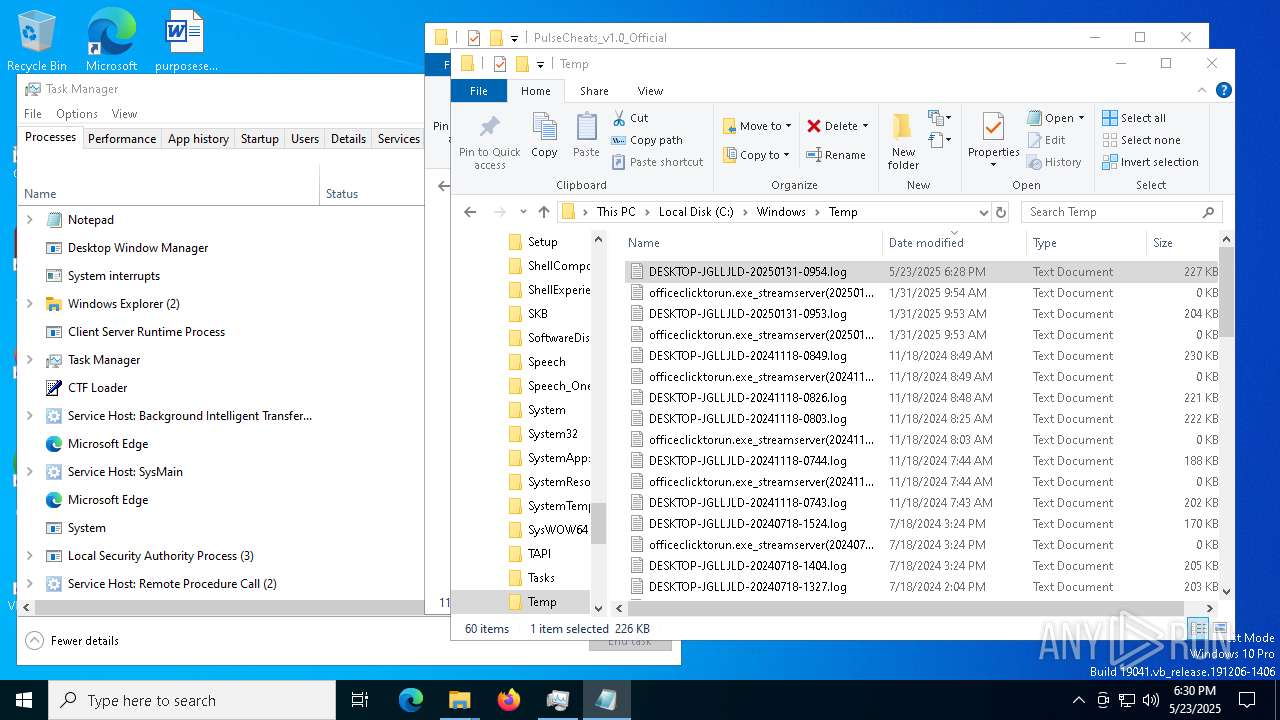Select Tasks folder in navigation tree
Viewport: 1280px width, 720px height.
point(541,578)
